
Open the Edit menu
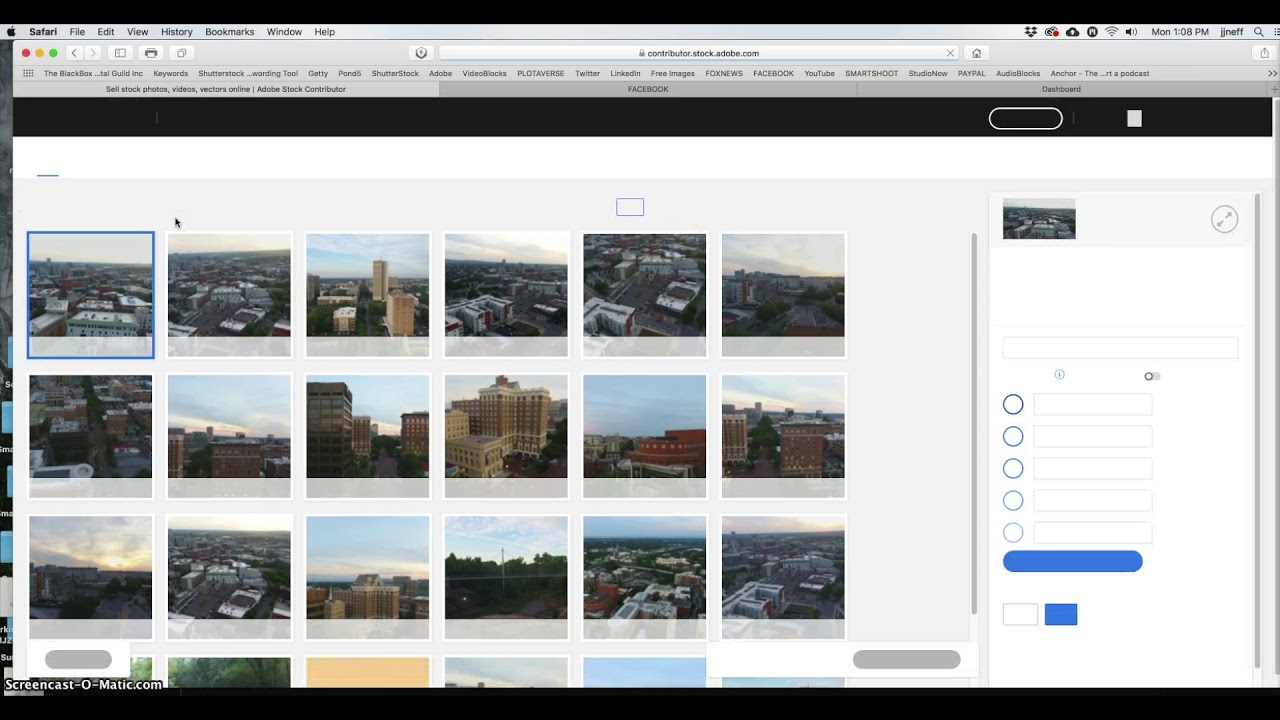106,32
